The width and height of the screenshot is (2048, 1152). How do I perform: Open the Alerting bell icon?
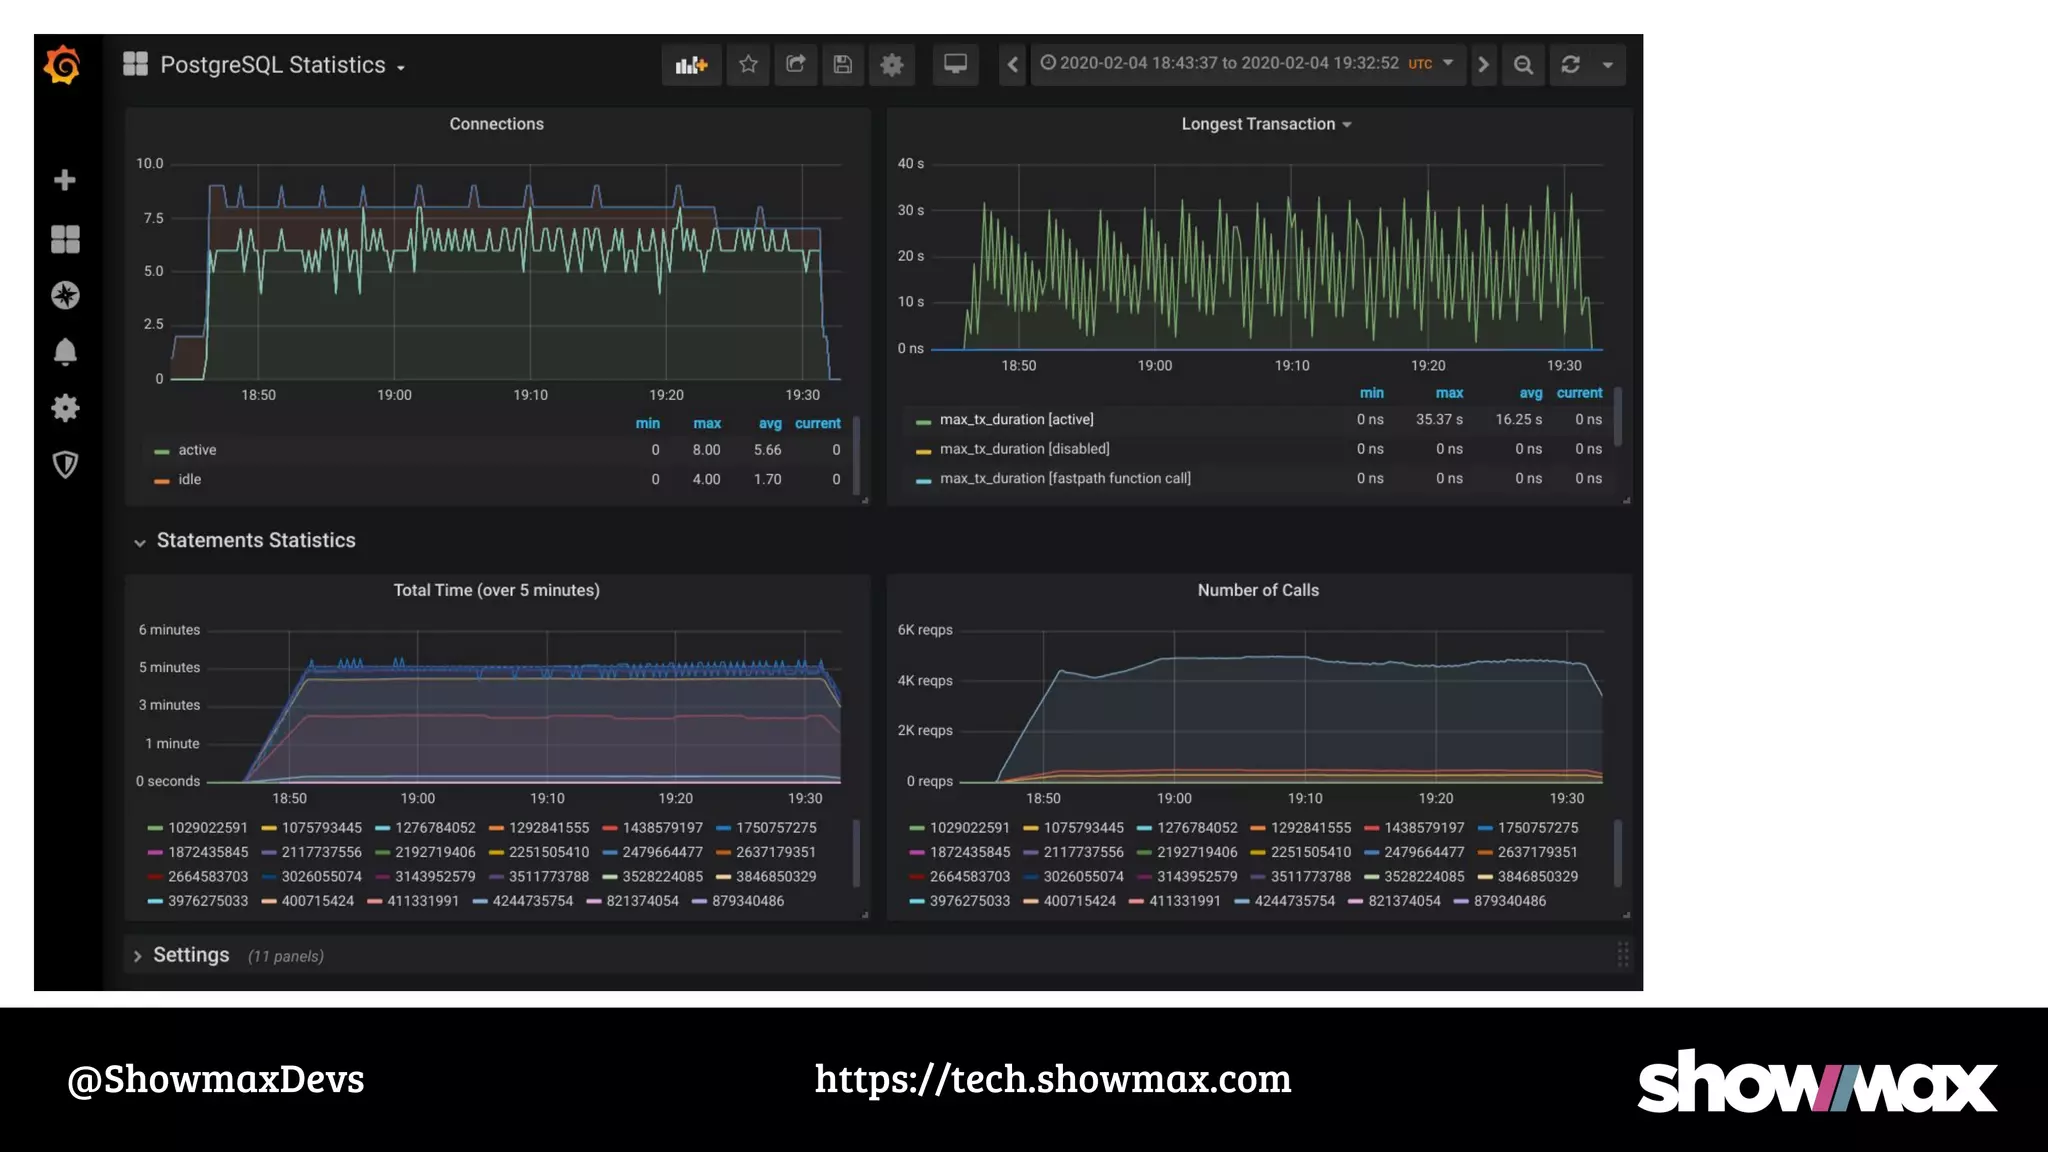pyautogui.click(x=65, y=352)
